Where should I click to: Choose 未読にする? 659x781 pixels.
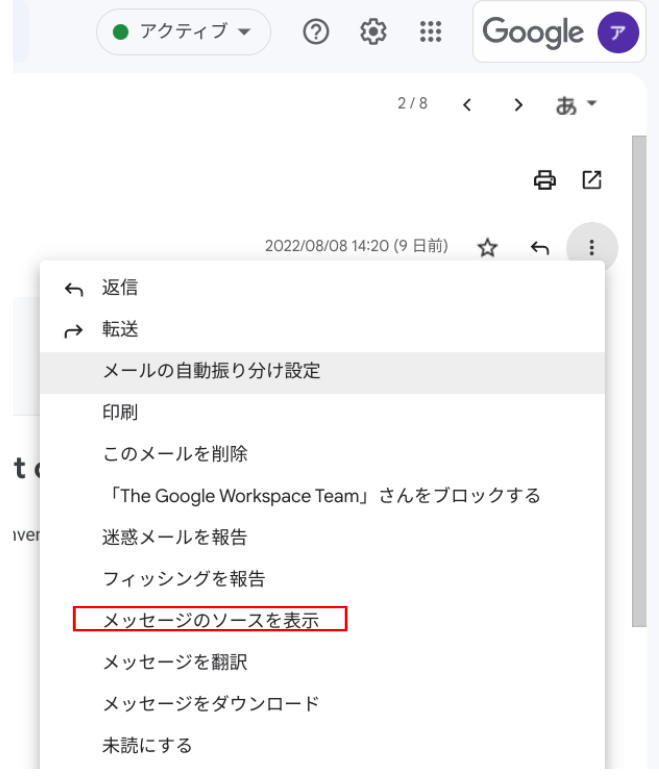coord(322,746)
